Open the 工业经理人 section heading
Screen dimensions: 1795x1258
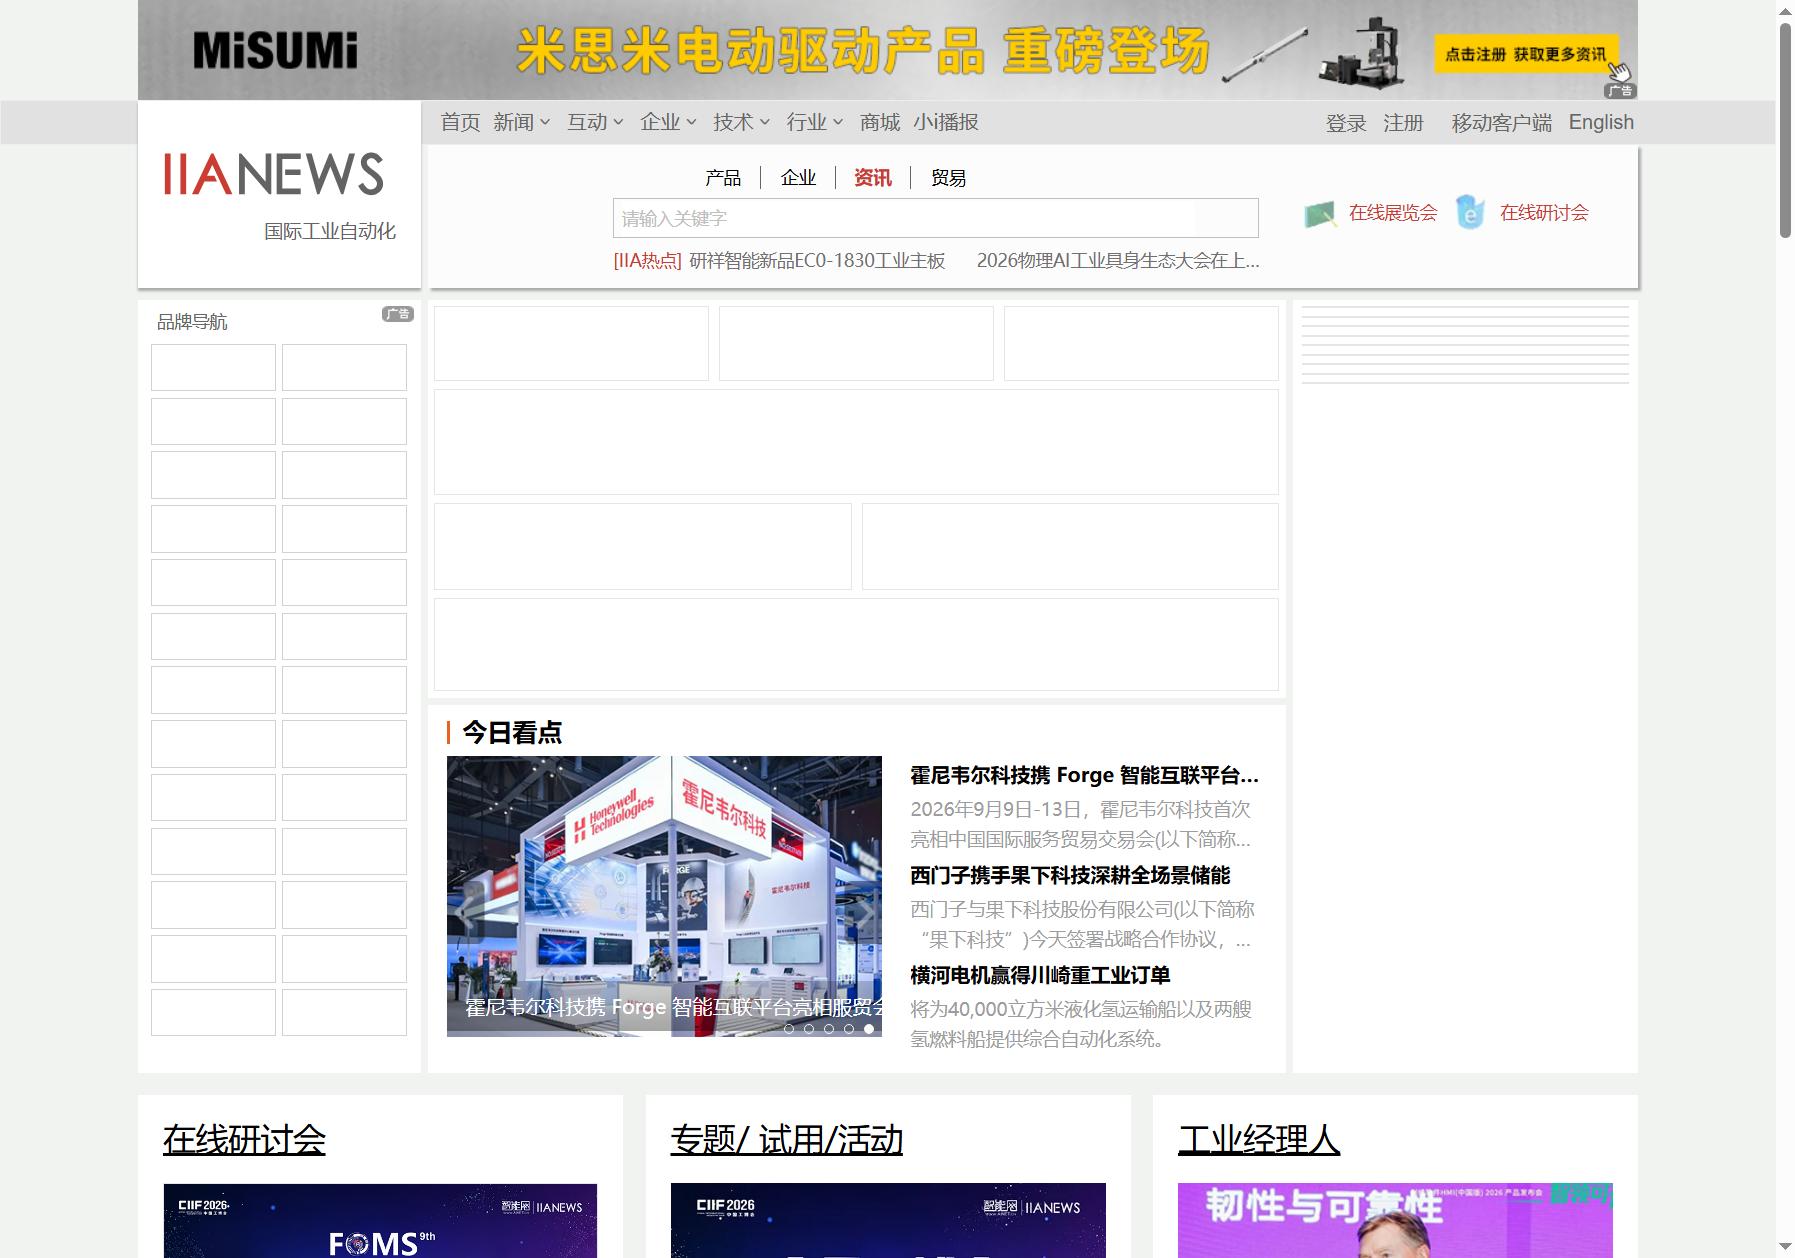[x=1259, y=1140]
